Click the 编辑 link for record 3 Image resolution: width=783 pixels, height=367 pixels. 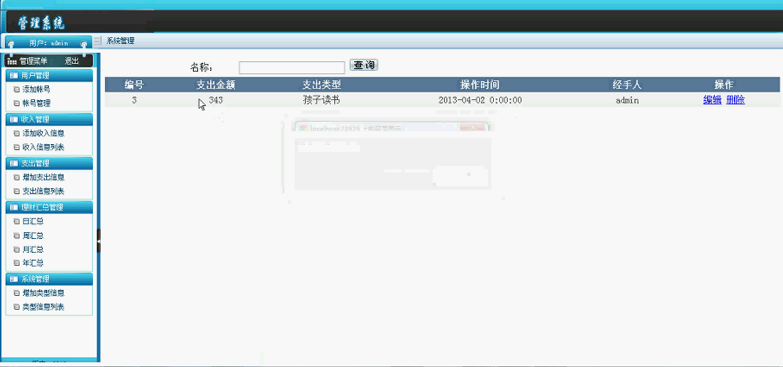(x=712, y=100)
